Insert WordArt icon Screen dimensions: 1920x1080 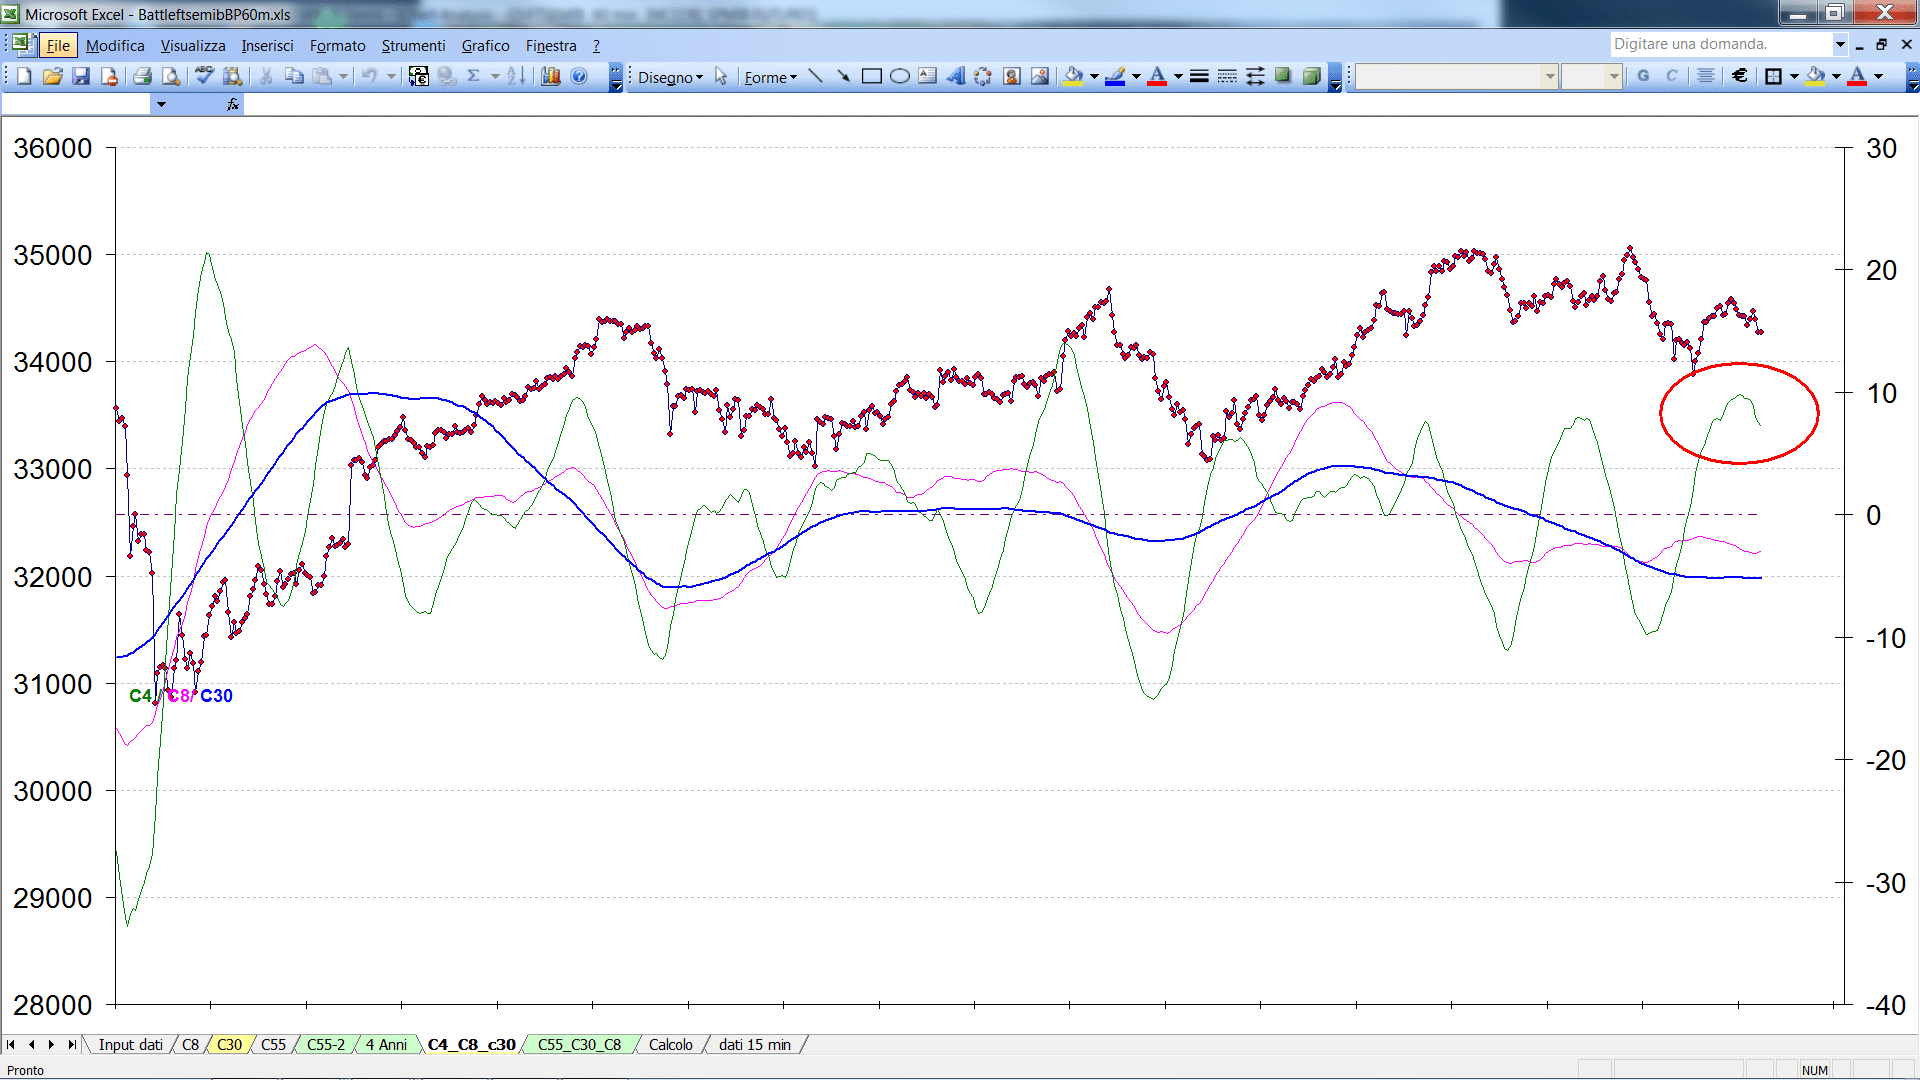(955, 76)
